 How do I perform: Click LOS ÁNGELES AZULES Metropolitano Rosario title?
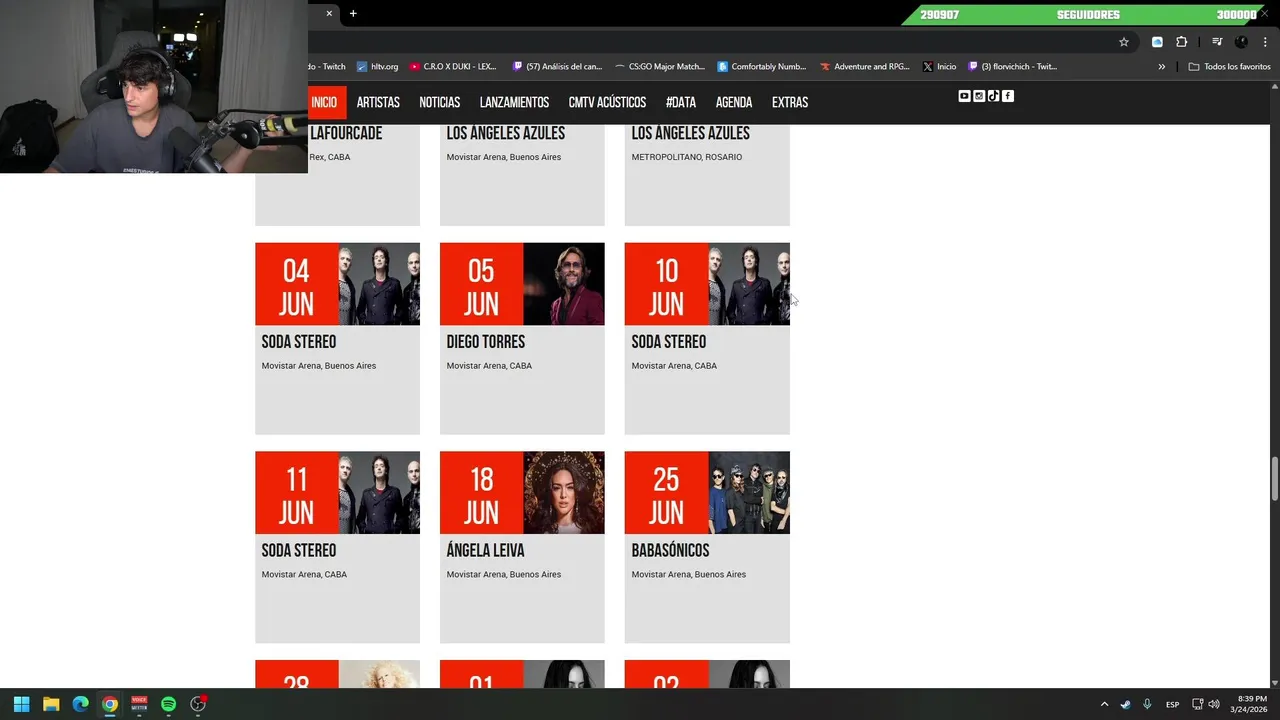coord(691,133)
